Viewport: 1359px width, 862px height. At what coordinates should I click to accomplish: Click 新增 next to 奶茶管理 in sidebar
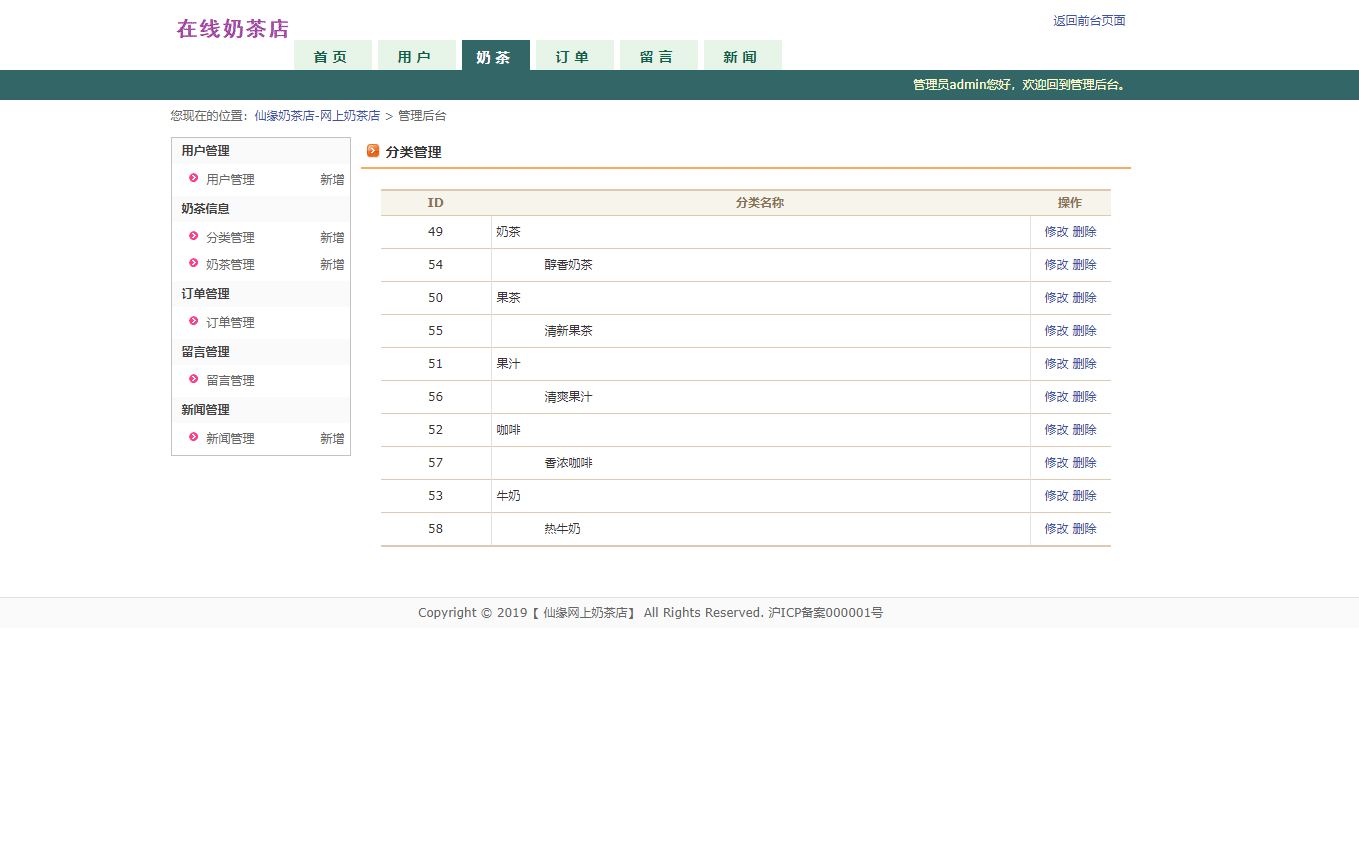332,265
